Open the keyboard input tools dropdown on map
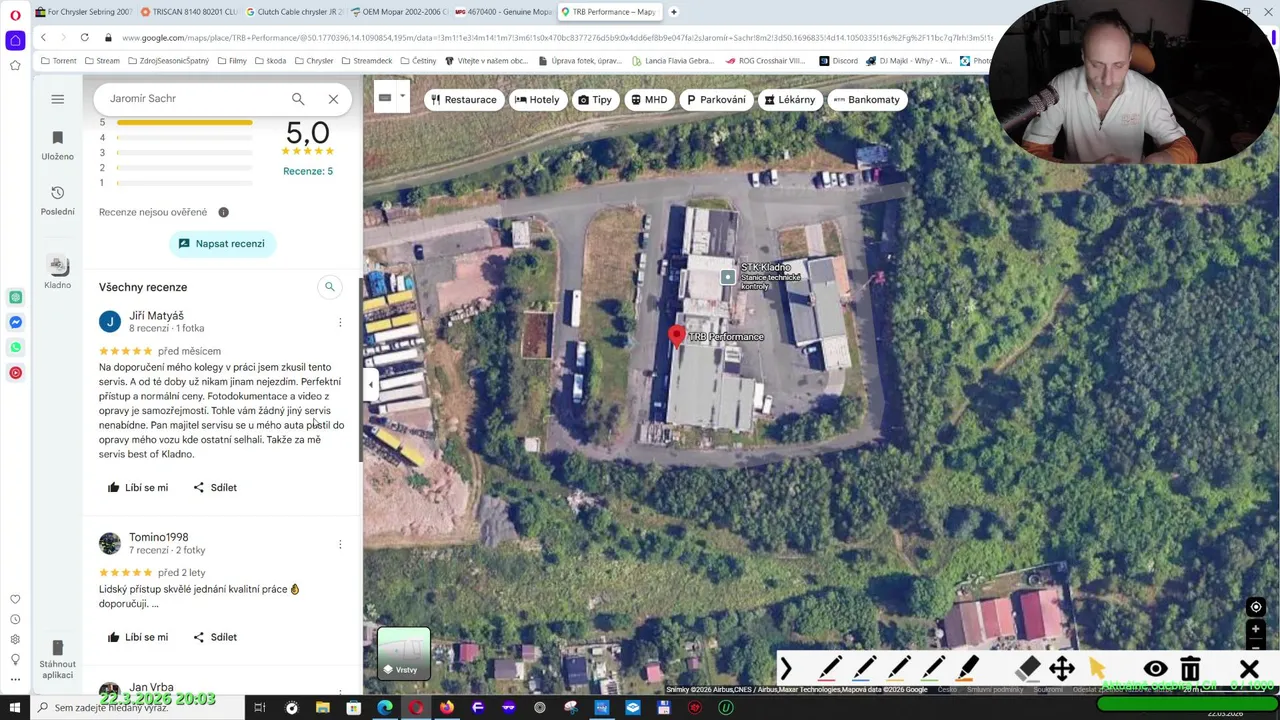 pos(402,98)
